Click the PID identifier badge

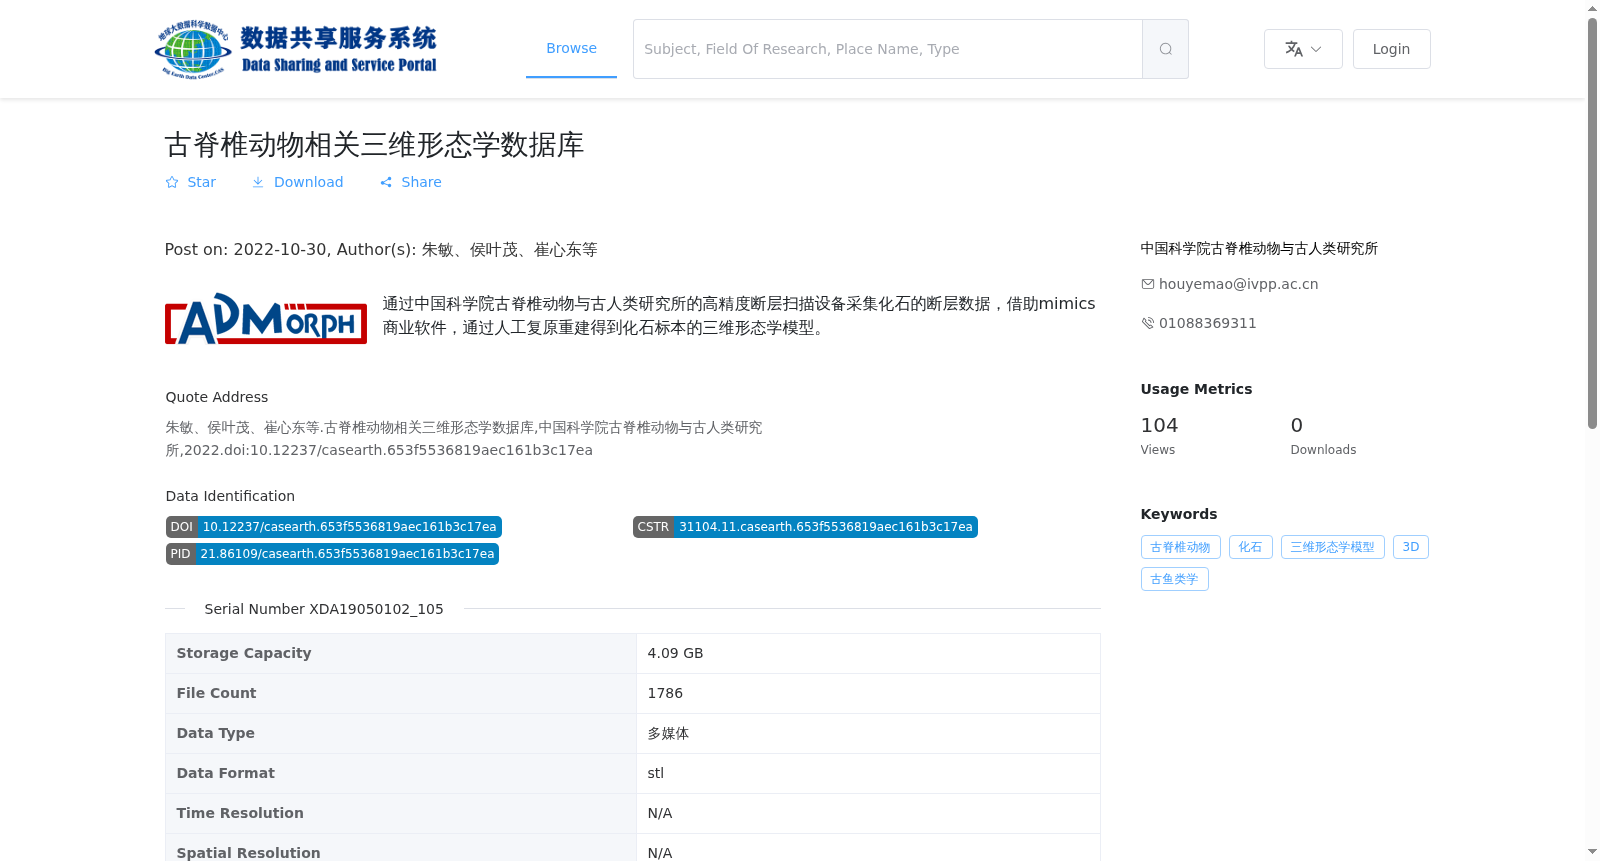coord(332,554)
